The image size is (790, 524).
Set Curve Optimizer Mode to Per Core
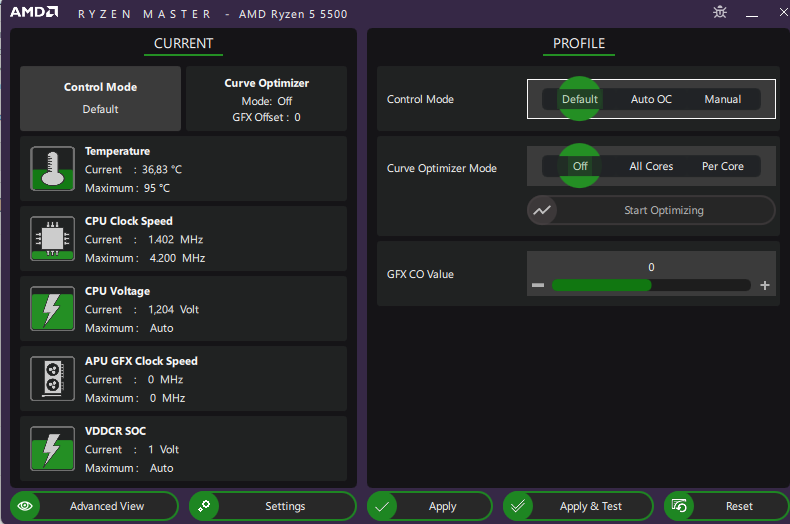[722, 166]
